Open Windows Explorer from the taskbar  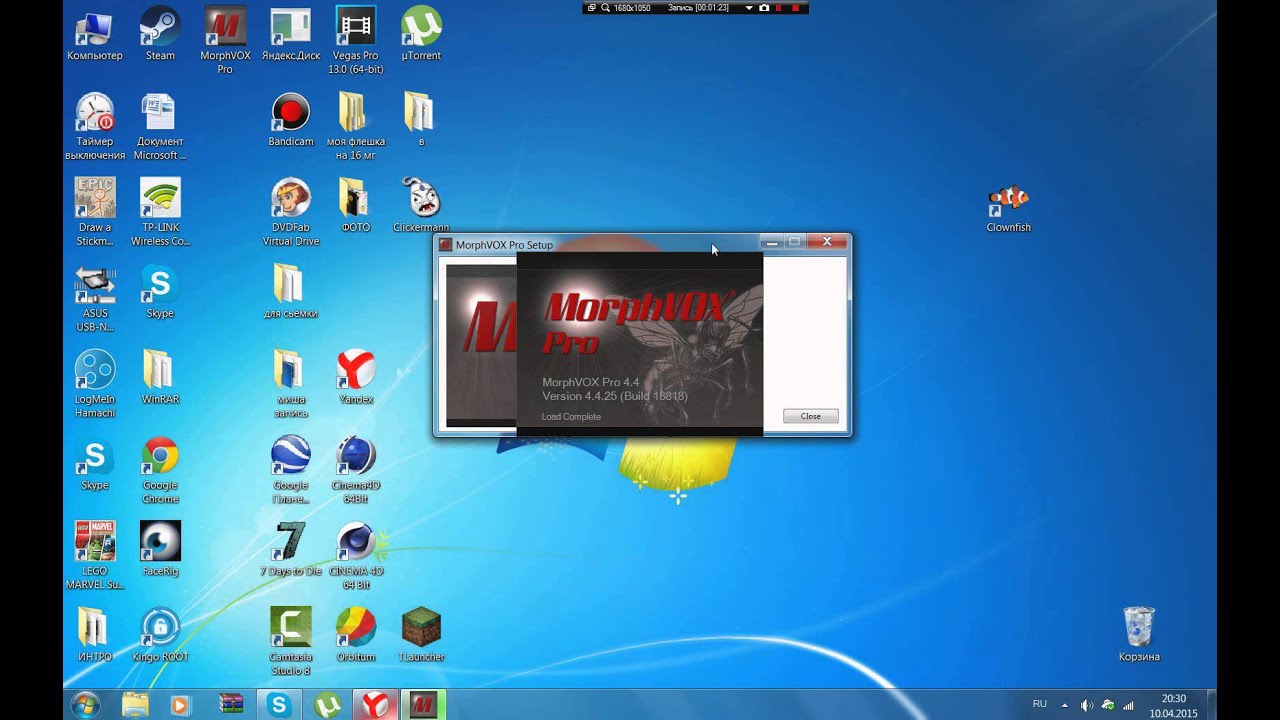[x=135, y=705]
